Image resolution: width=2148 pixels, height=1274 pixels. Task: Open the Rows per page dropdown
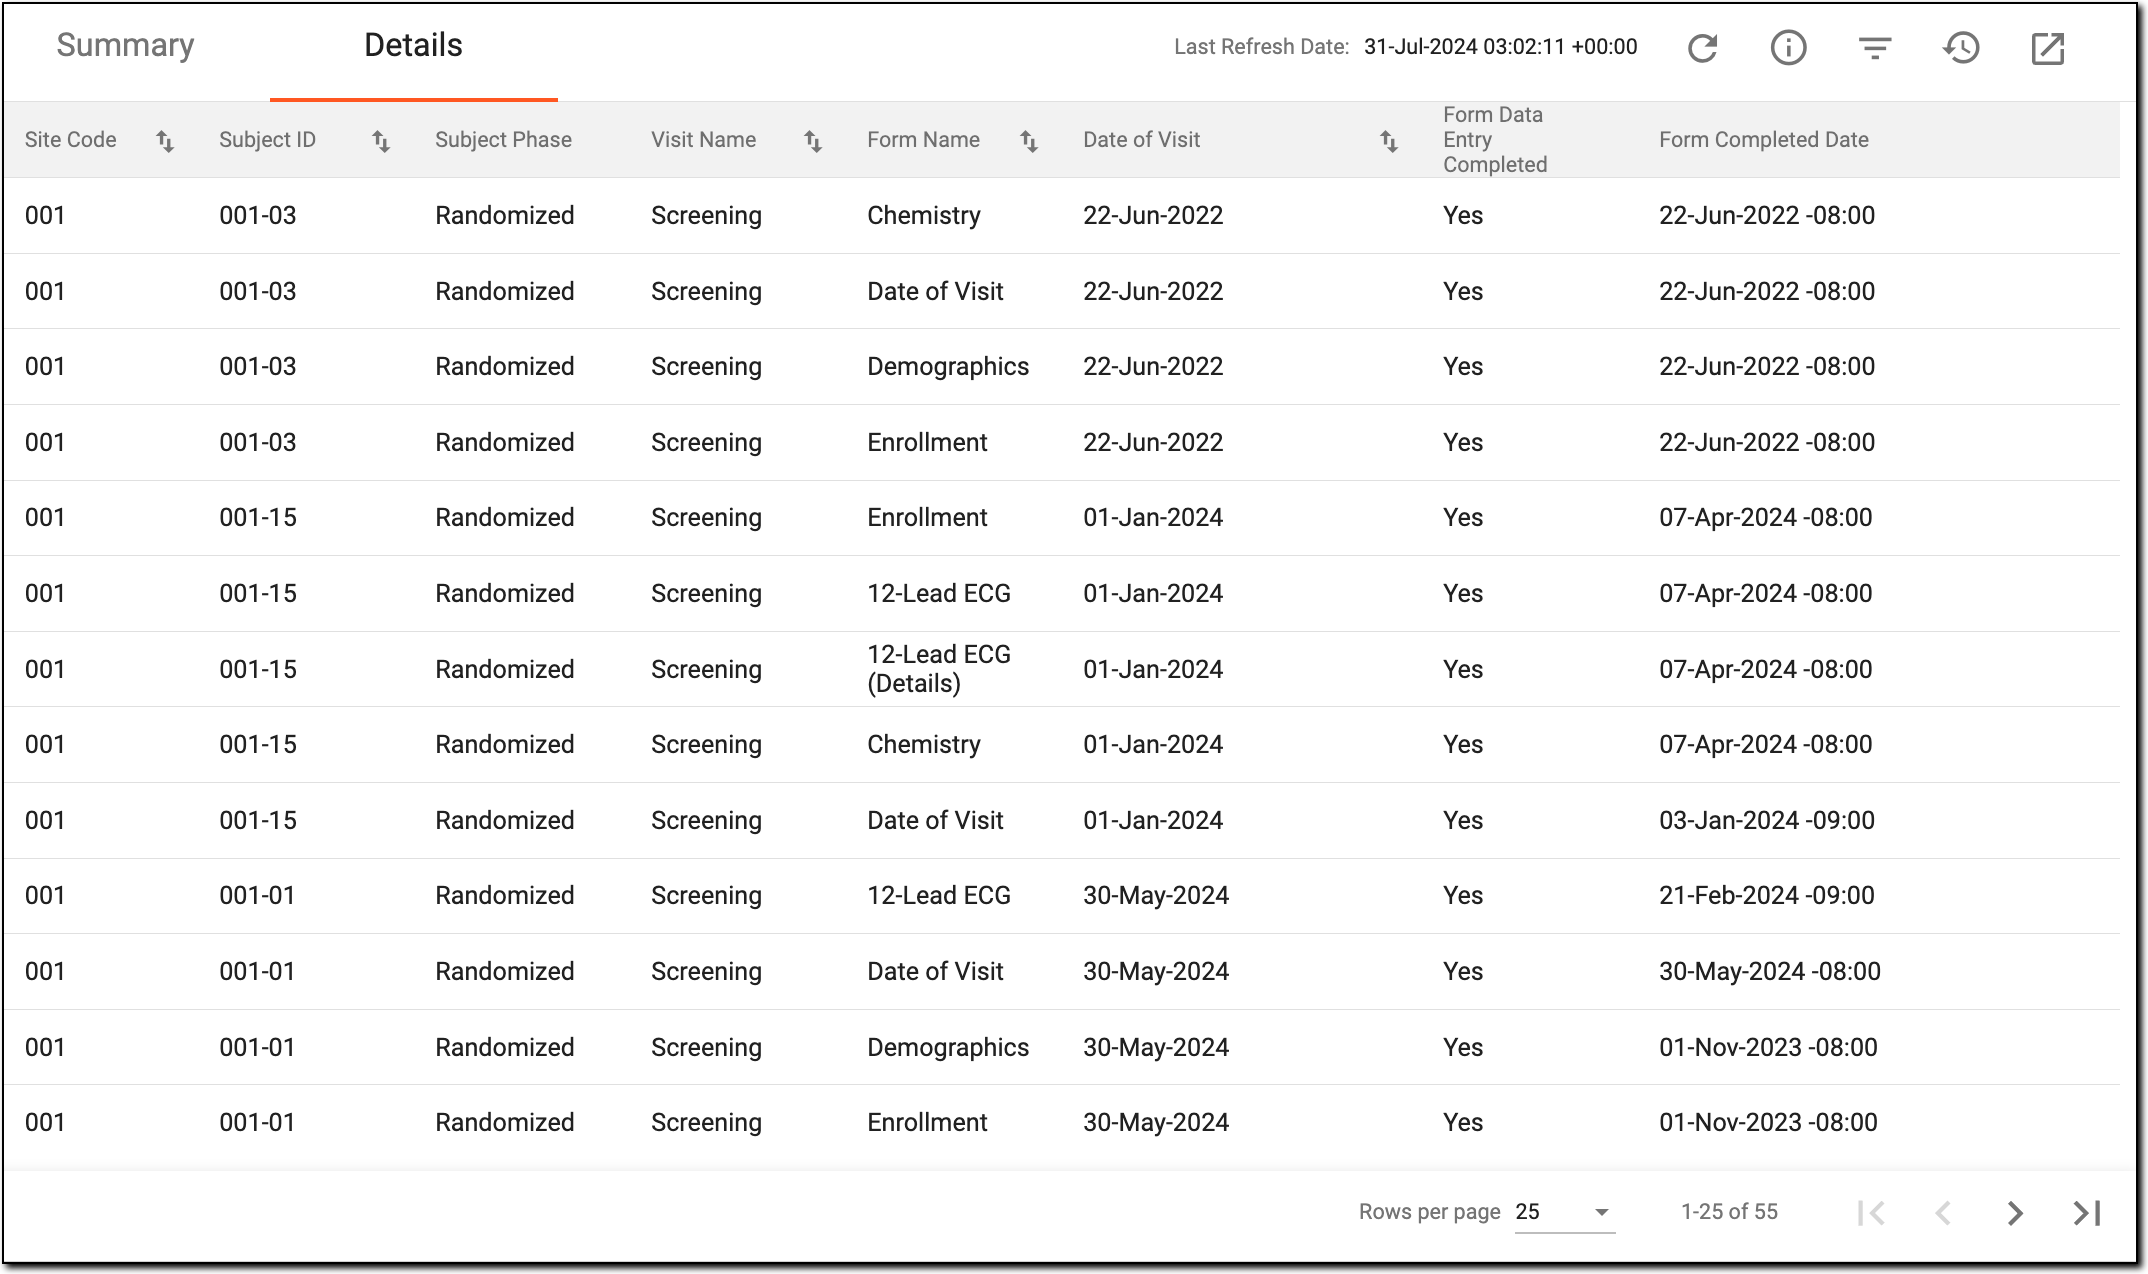coord(1565,1212)
